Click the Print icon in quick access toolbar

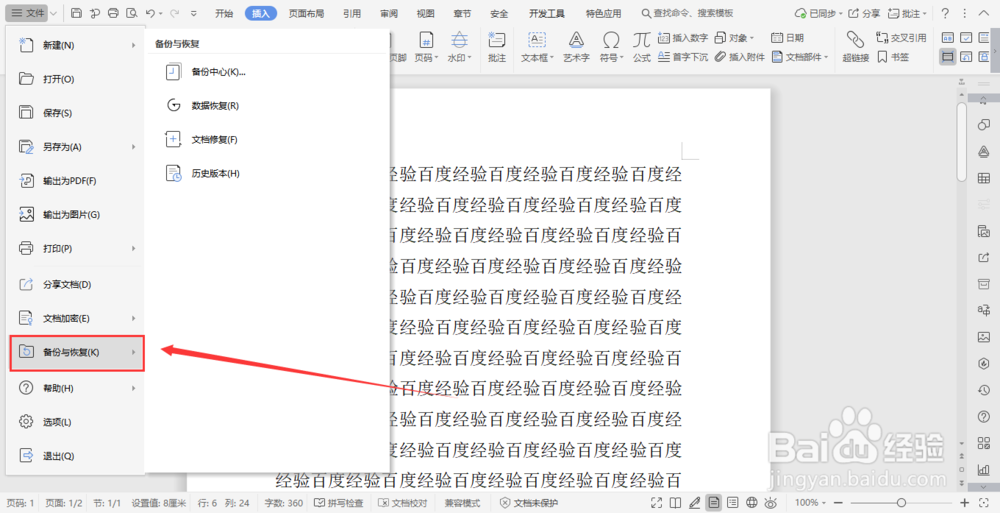113,13
